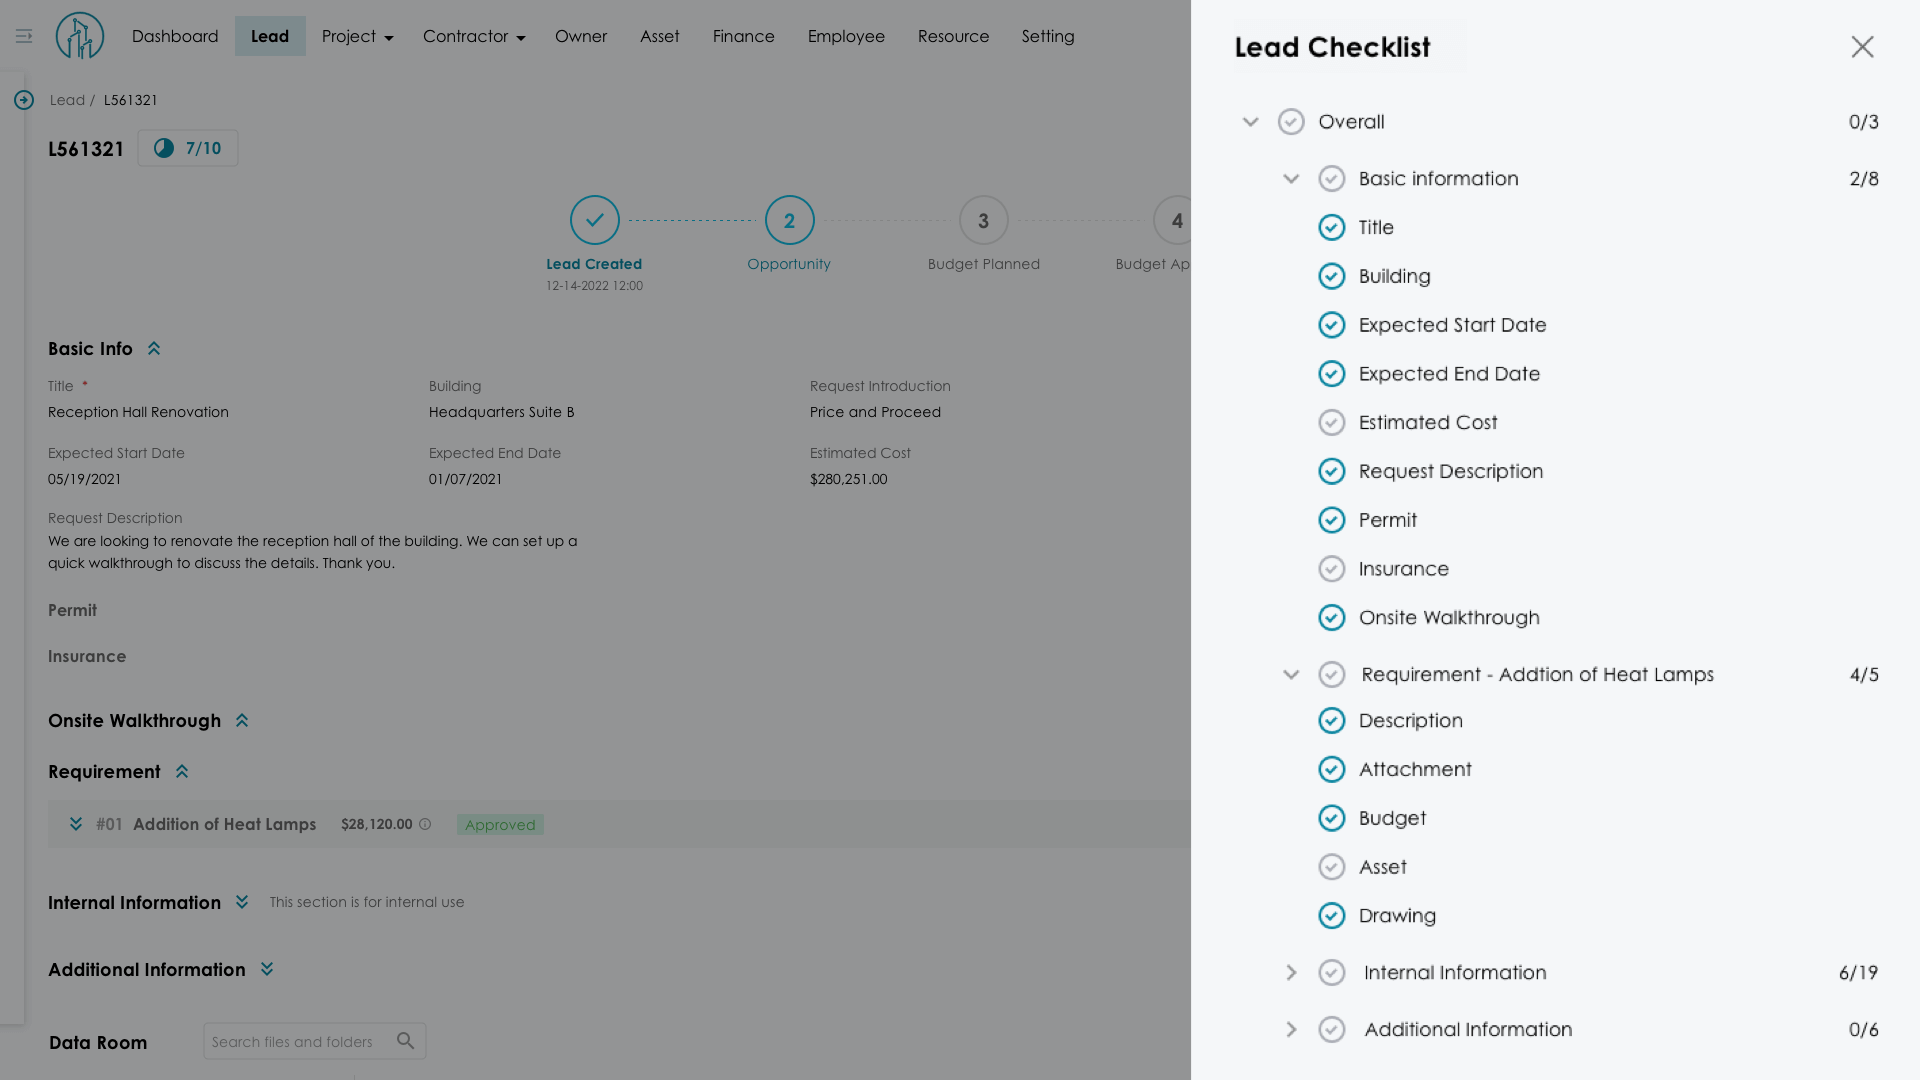Go to the Dashboard tab
The image size is (1920, 1080).
(175, 36)
